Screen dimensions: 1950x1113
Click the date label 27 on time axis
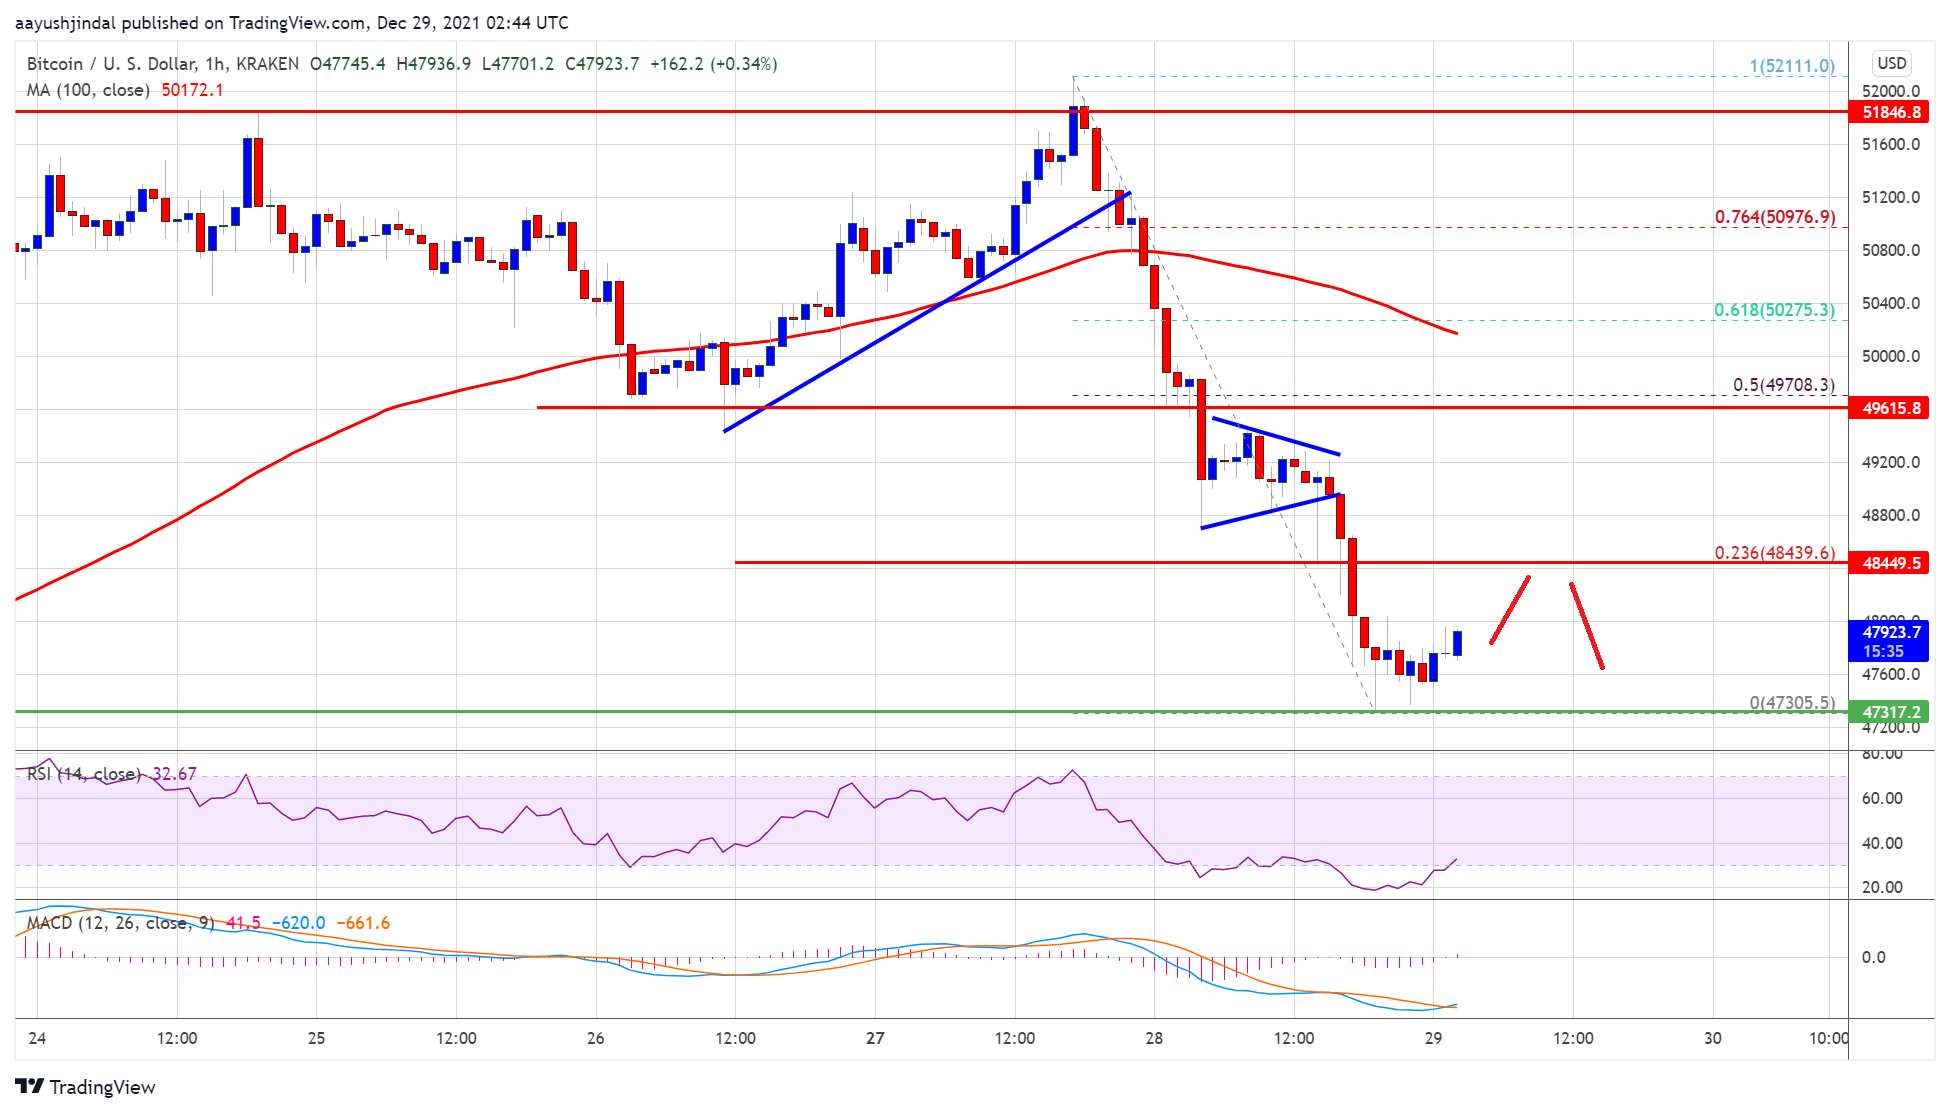[x=875, y=1038]
